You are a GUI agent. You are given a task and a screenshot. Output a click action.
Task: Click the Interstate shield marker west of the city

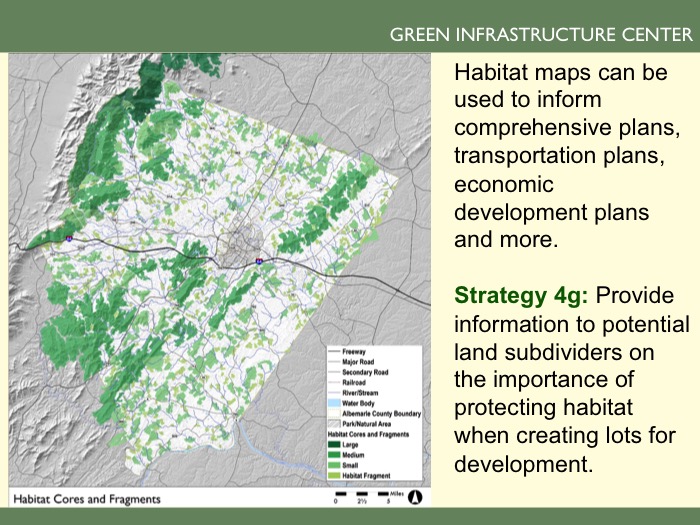point(70,238)
